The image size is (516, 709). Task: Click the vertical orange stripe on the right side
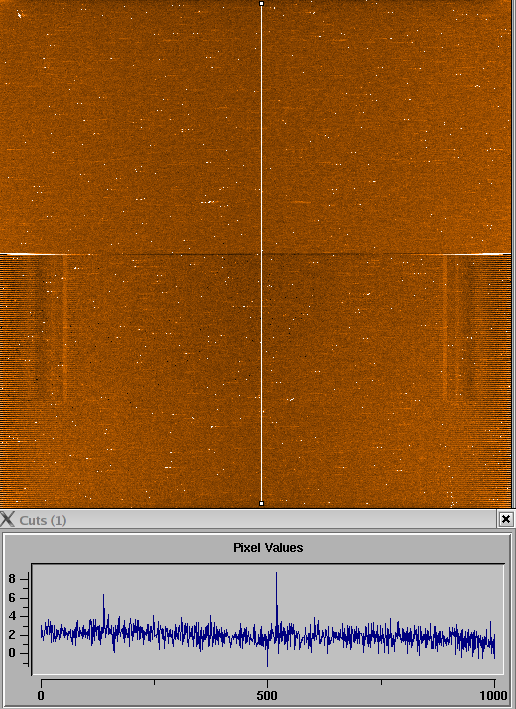(x=445, y=328)
